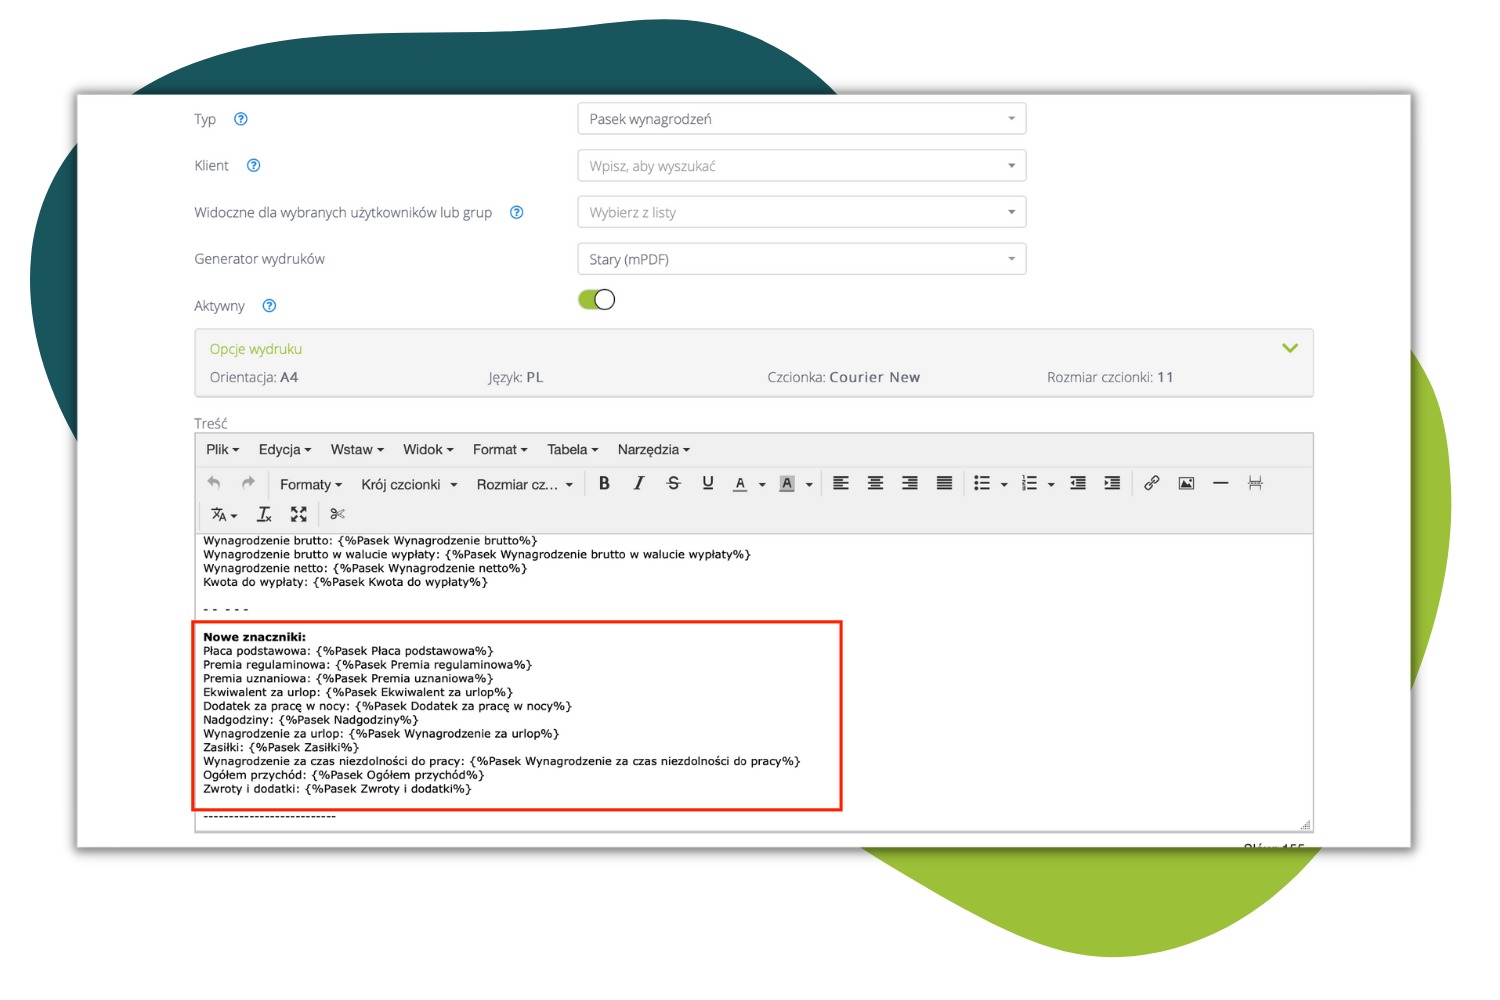Screen dimensions: 1500x1000
Task: Insert a page break
Action: (x=1255, y=484)
